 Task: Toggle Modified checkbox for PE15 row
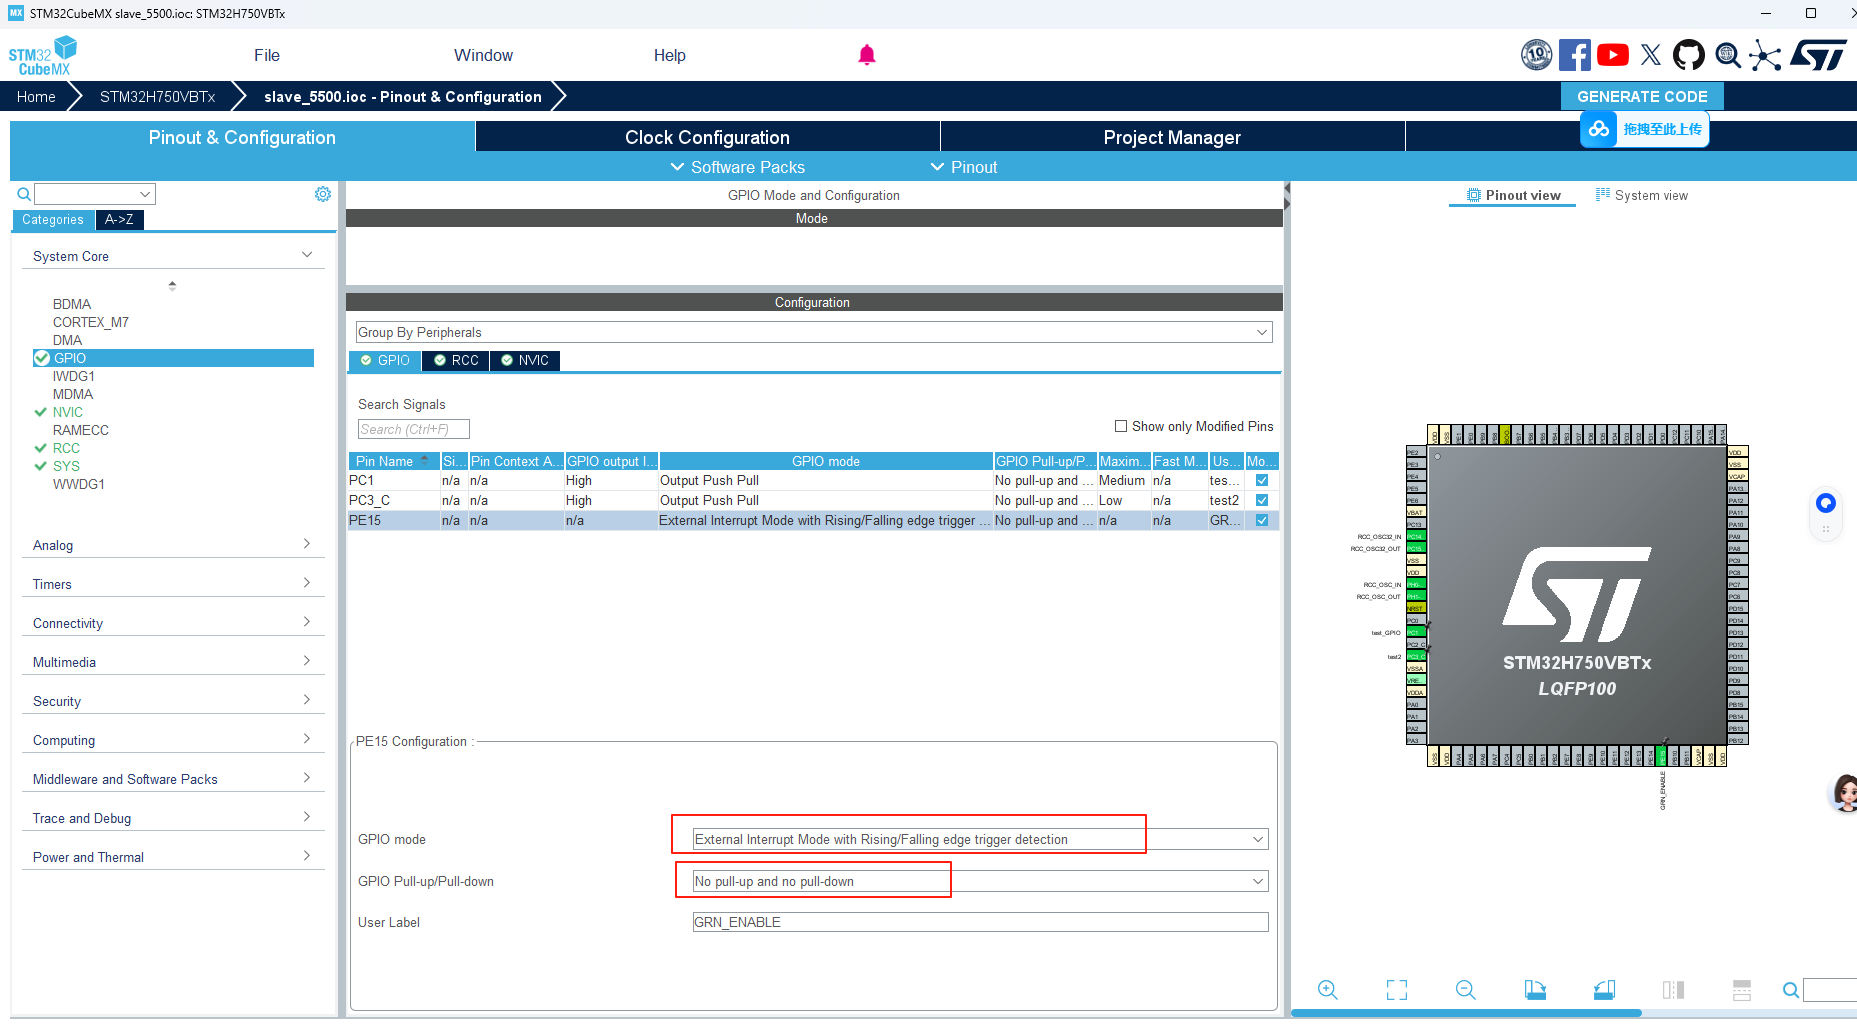tap(1262, 520)
